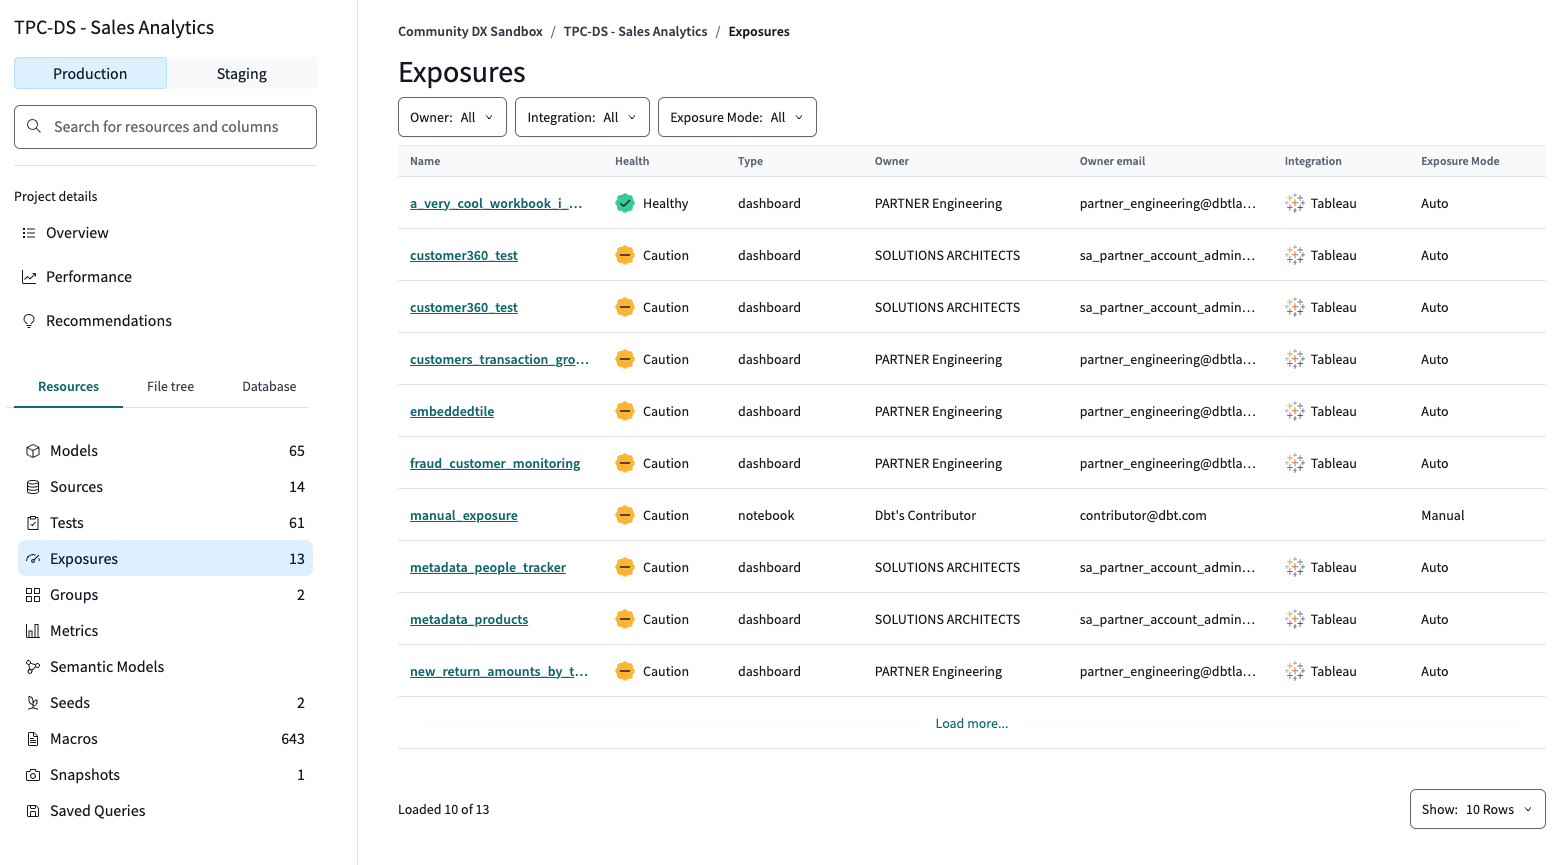Select the Tests icon in the resources list
This screenshot has width=1559, height=865.
31,522
